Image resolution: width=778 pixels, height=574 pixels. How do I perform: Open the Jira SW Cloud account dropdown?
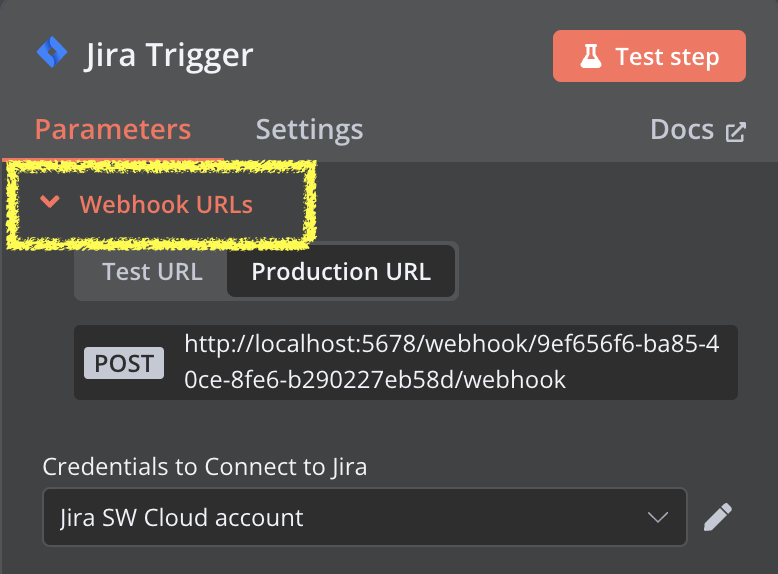(365, 517)
